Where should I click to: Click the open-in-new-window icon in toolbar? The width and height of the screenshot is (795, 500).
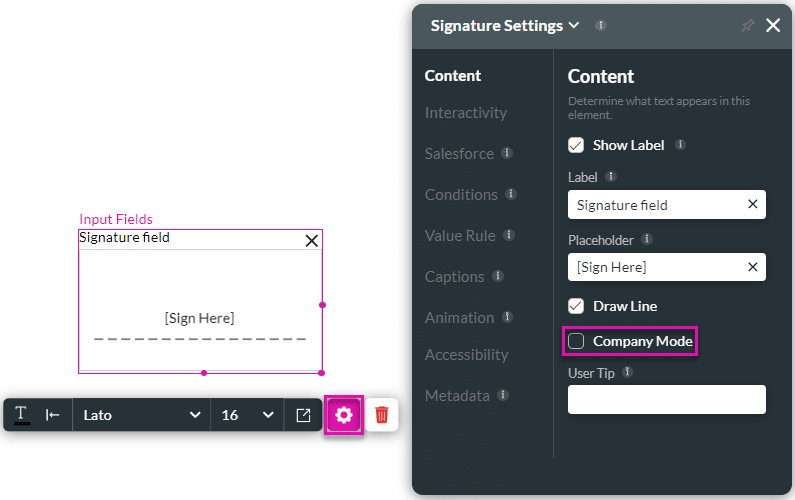pyautogui.click(x=303, y=415)
